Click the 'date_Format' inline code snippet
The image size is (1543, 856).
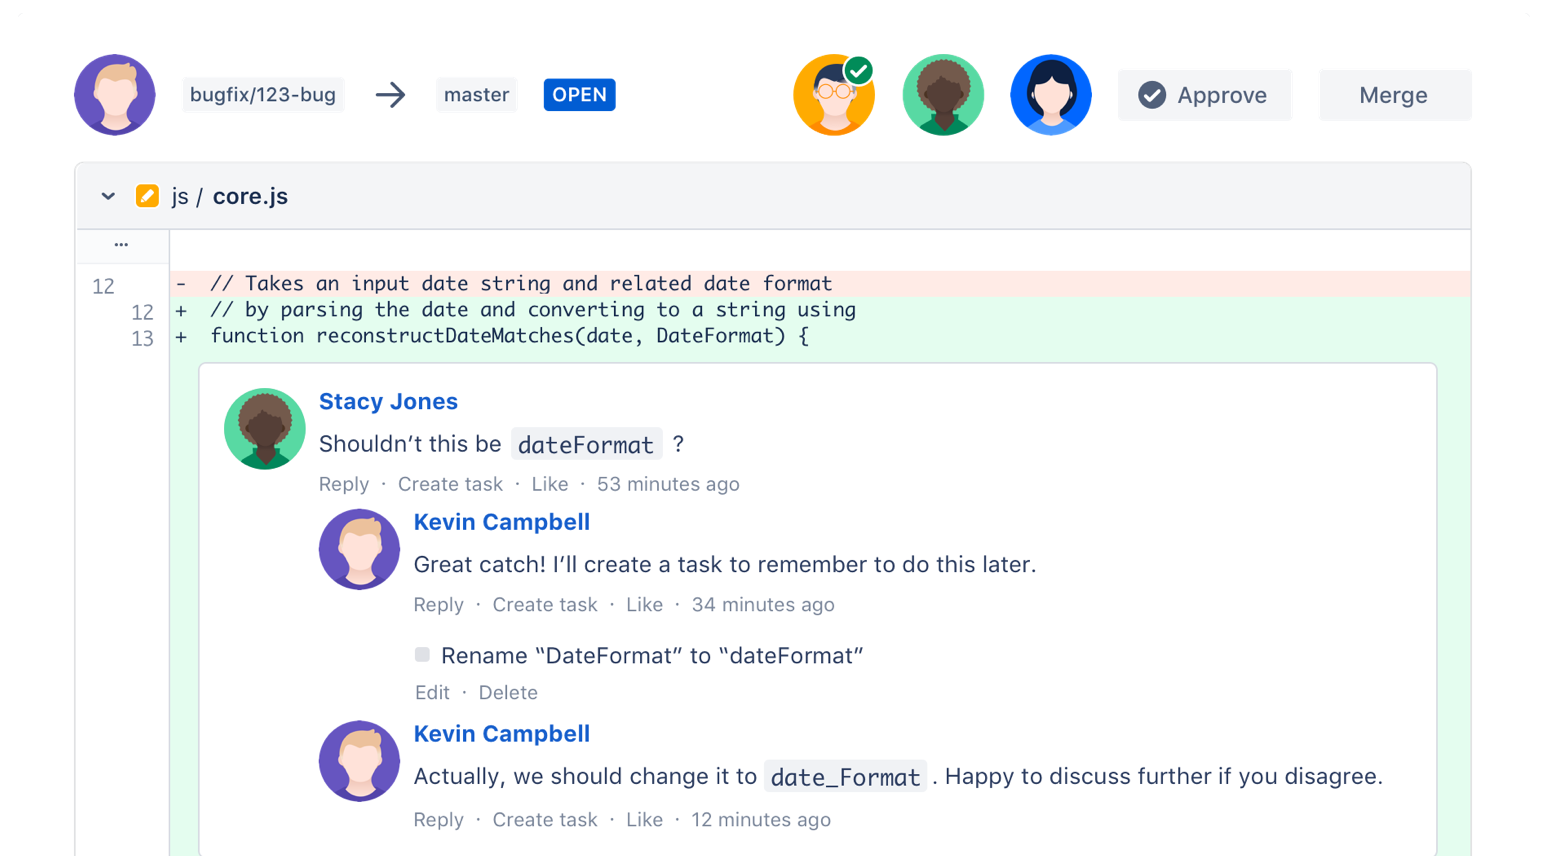[x=845, y=777]
